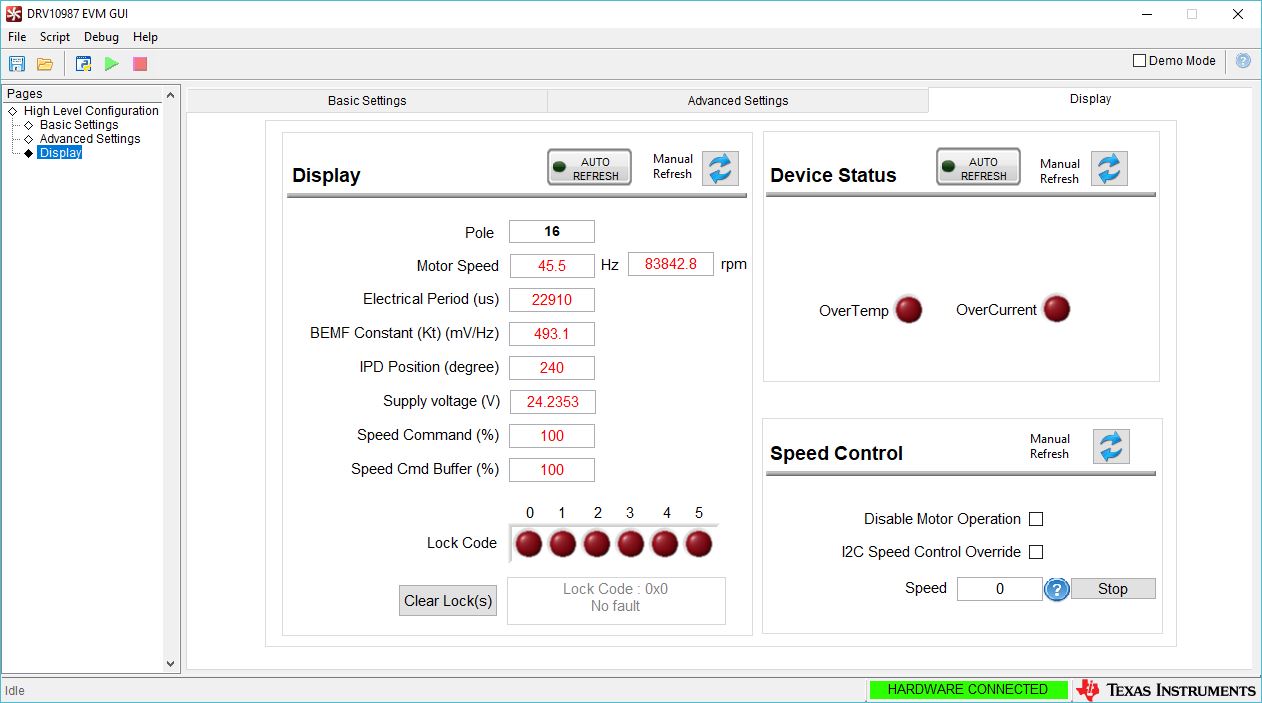Click IPD Position value 240
The image size is (1262, 703).
point(552,368)
